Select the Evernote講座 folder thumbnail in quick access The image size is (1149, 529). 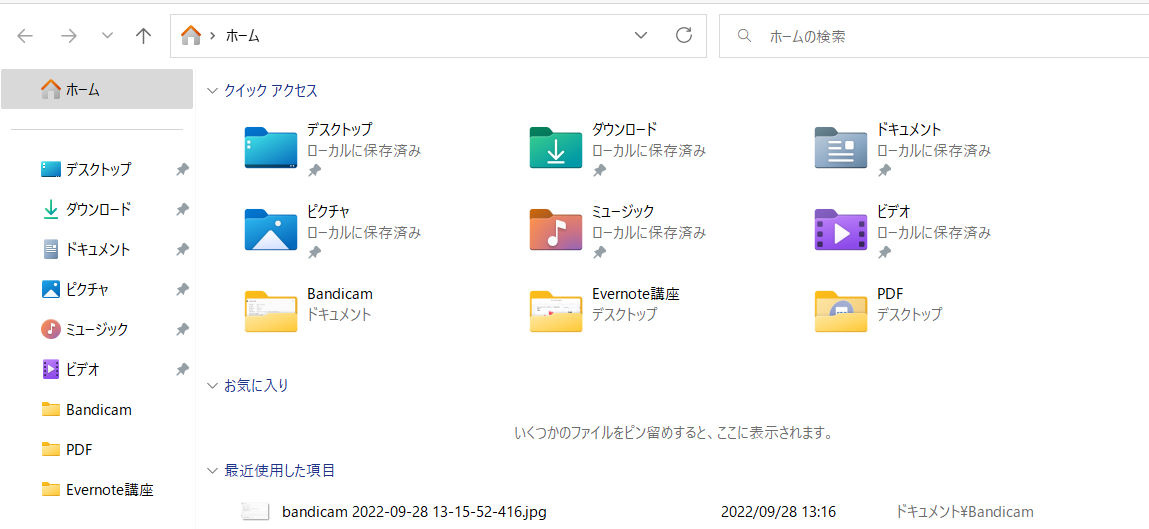555,311
